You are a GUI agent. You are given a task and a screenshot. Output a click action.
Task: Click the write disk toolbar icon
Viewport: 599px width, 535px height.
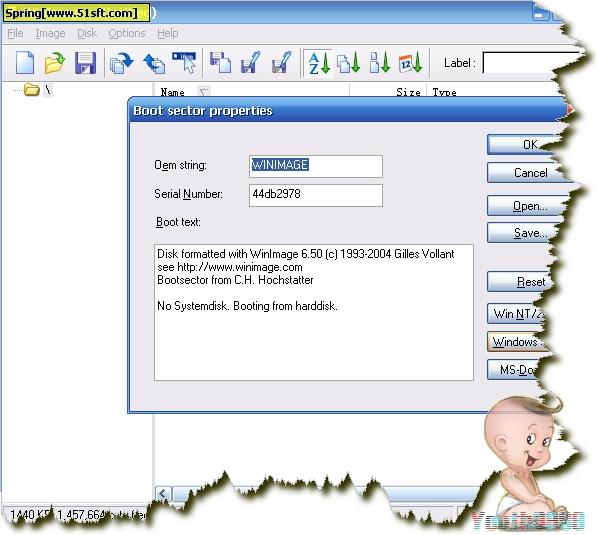click(154, 63)
